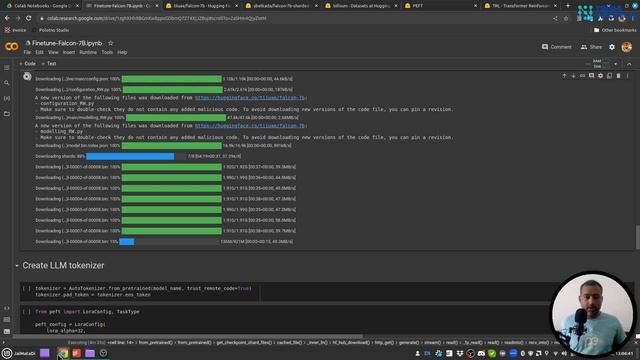The image size is (640, 360).
Task: Switch to the tiiuae/falcon-7b Hugging Face tab
Action: click(x=201, y=6)
